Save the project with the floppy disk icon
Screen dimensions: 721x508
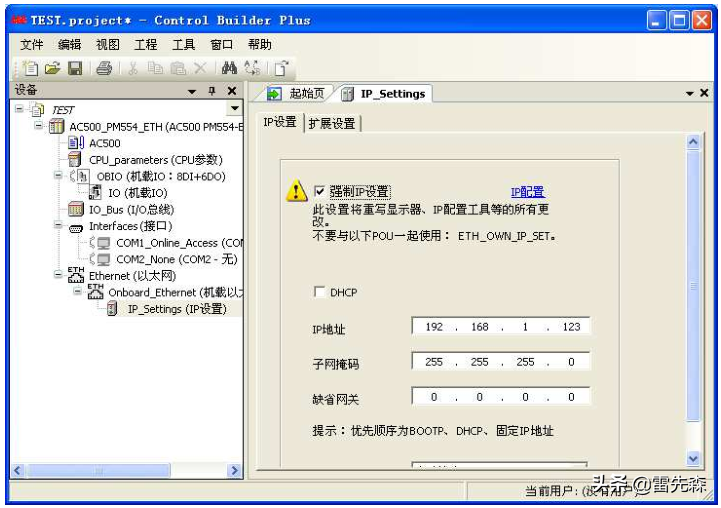point(74,68)
